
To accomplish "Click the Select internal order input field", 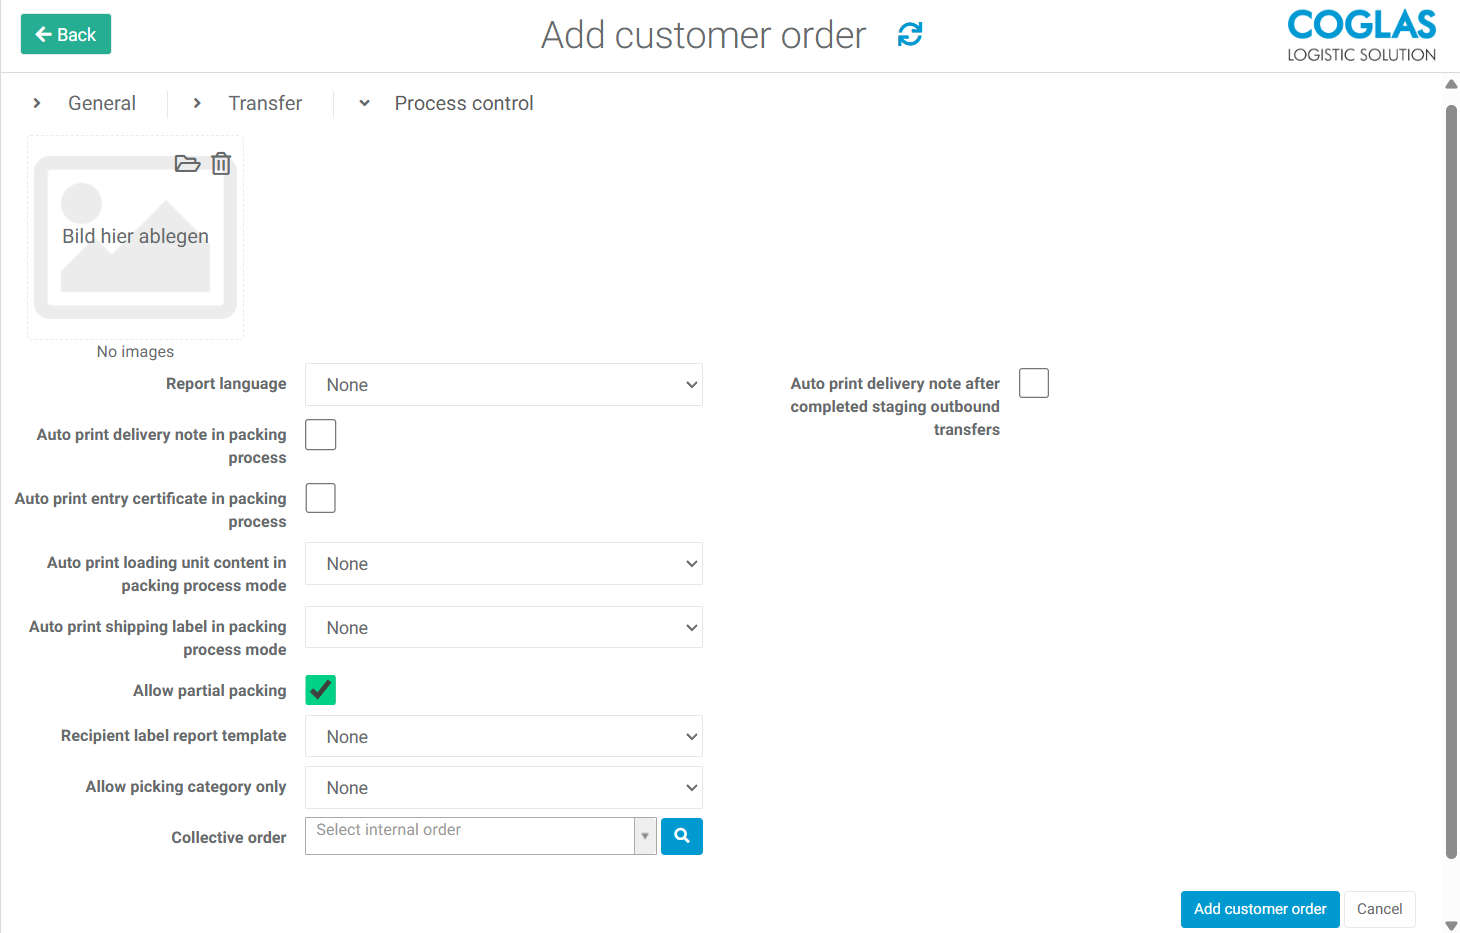I will click(x=470, y=836).
